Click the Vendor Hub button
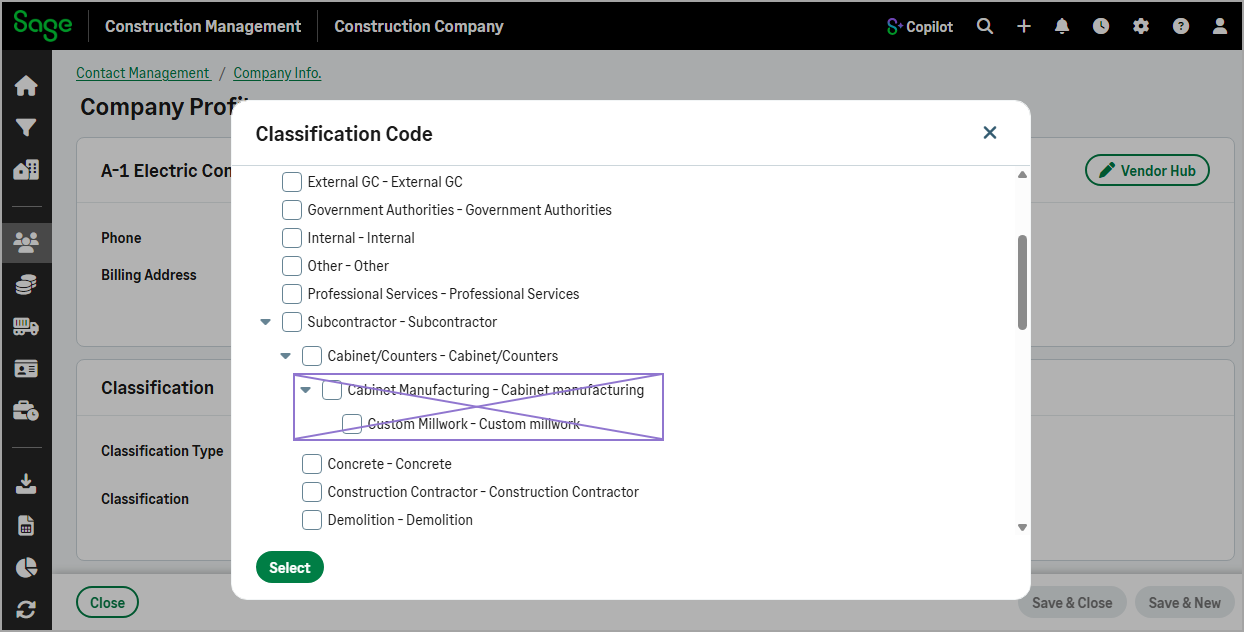The width and height of the screenshot is (1244, 632). (1147, 170)
